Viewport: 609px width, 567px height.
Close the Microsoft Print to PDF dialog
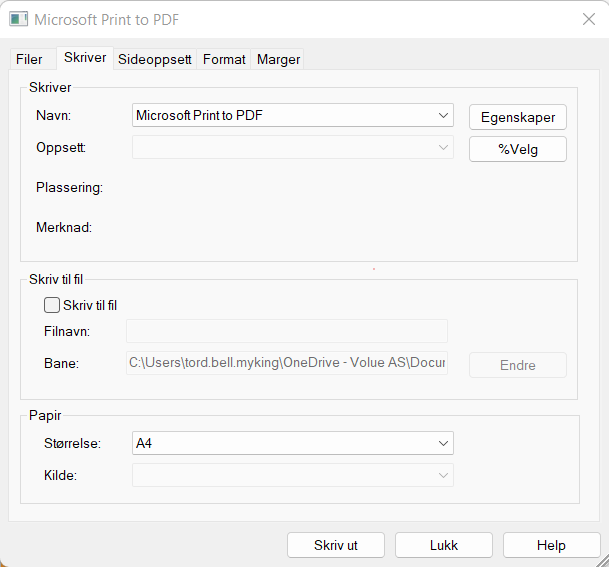(588, 20)
